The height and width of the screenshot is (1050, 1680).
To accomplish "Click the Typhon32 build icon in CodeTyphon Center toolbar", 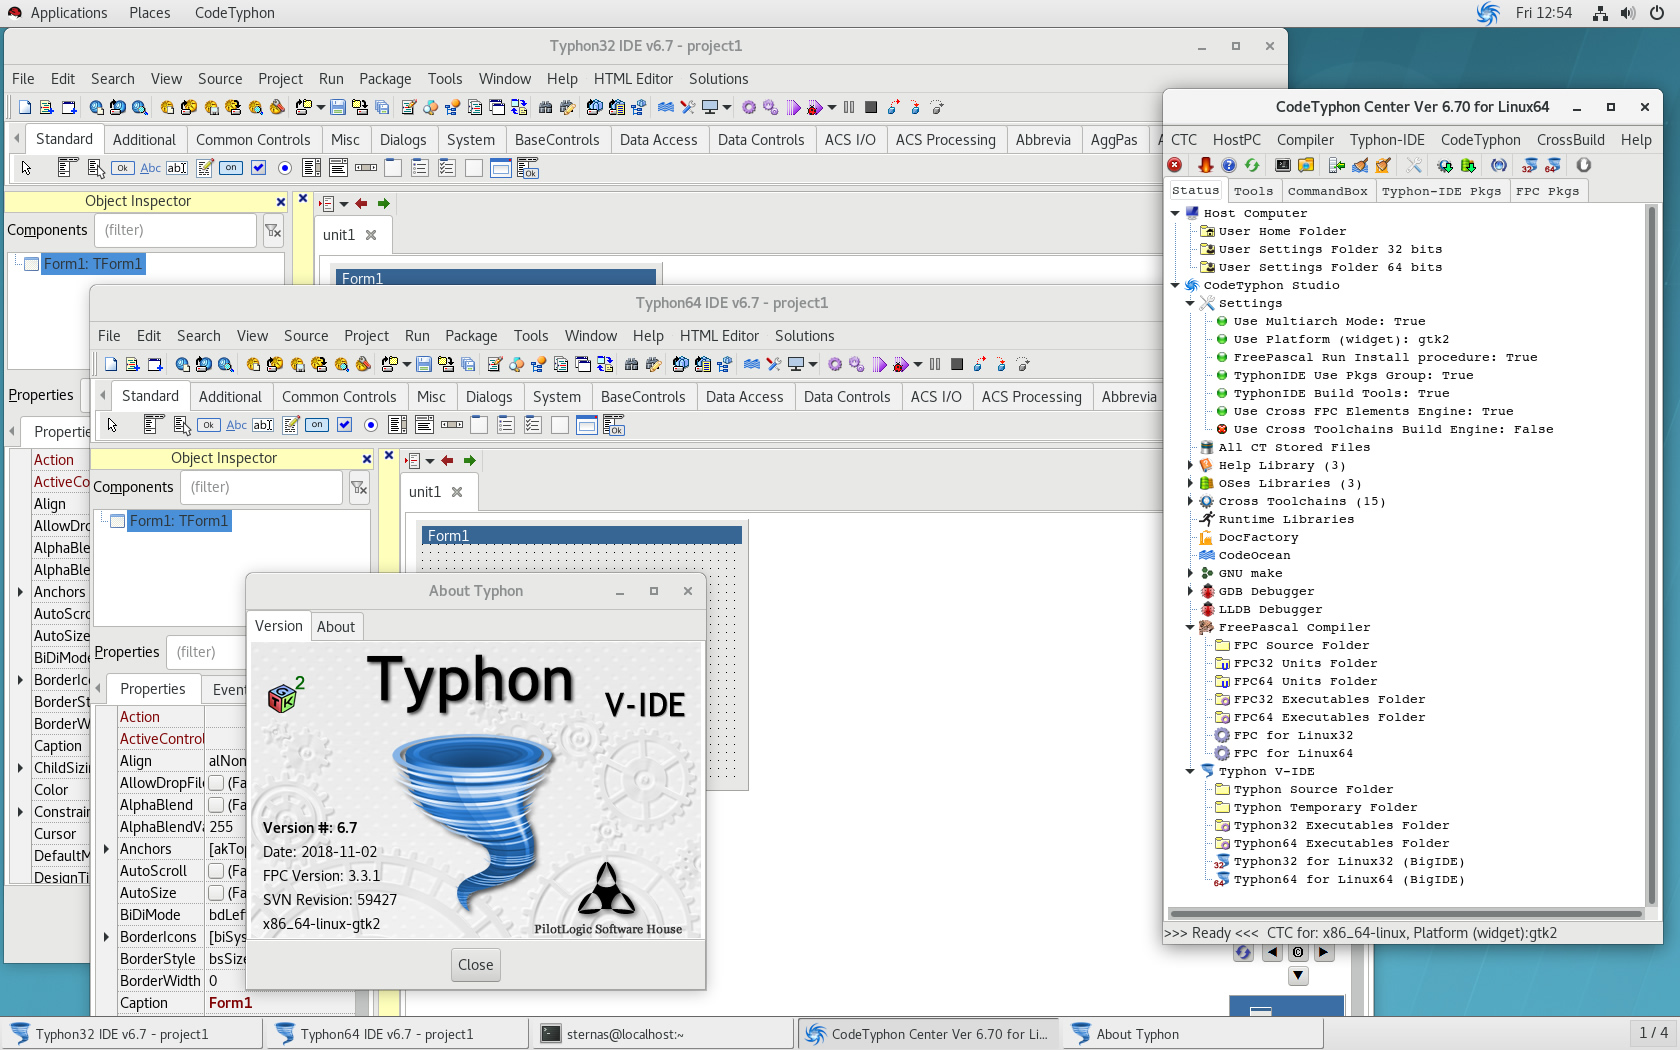I will click(1530, 166).
